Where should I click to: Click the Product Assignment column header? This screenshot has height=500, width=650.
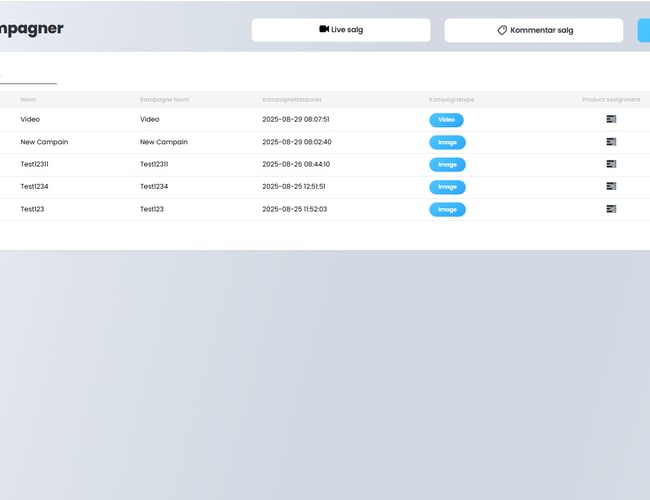tap(611, 100)
